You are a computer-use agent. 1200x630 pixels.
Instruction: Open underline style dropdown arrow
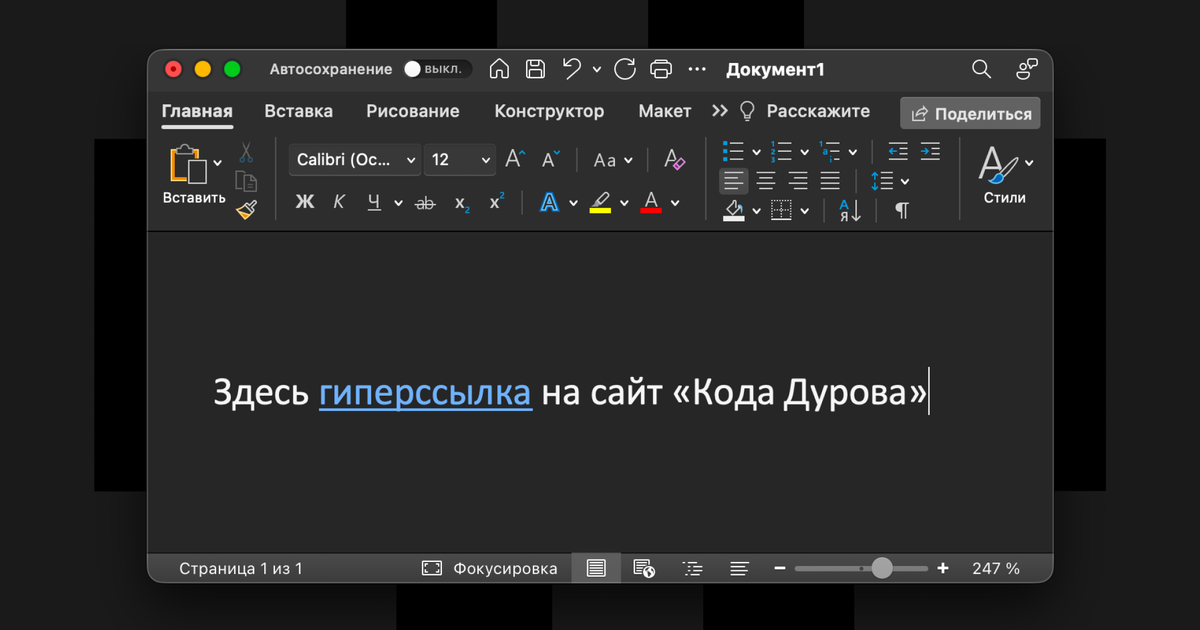coord(398,203)
